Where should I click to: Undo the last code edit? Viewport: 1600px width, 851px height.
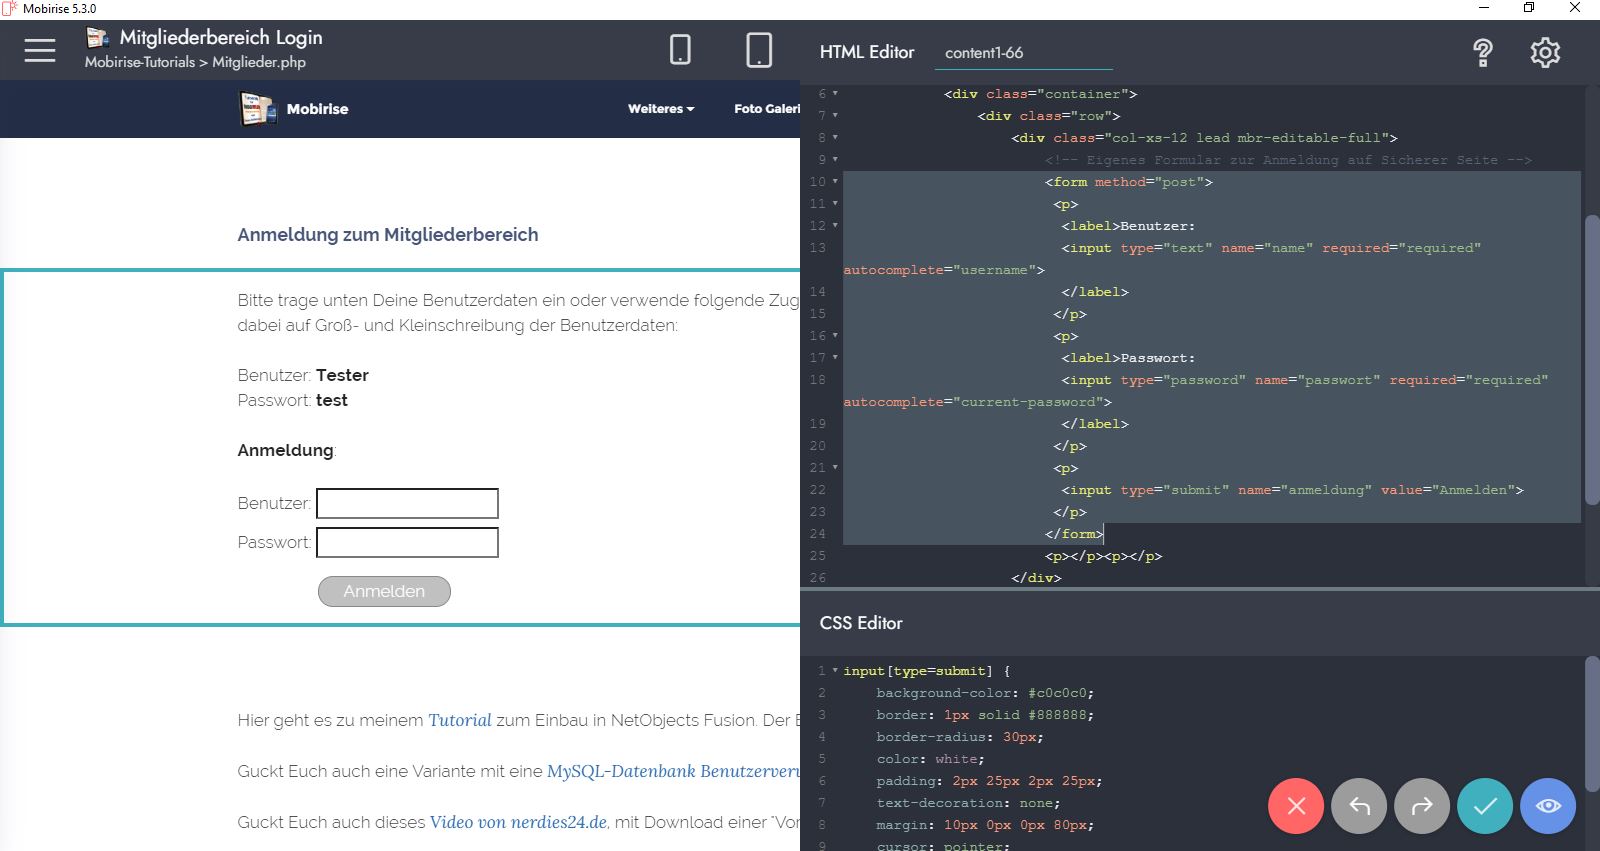point(1359,806)
